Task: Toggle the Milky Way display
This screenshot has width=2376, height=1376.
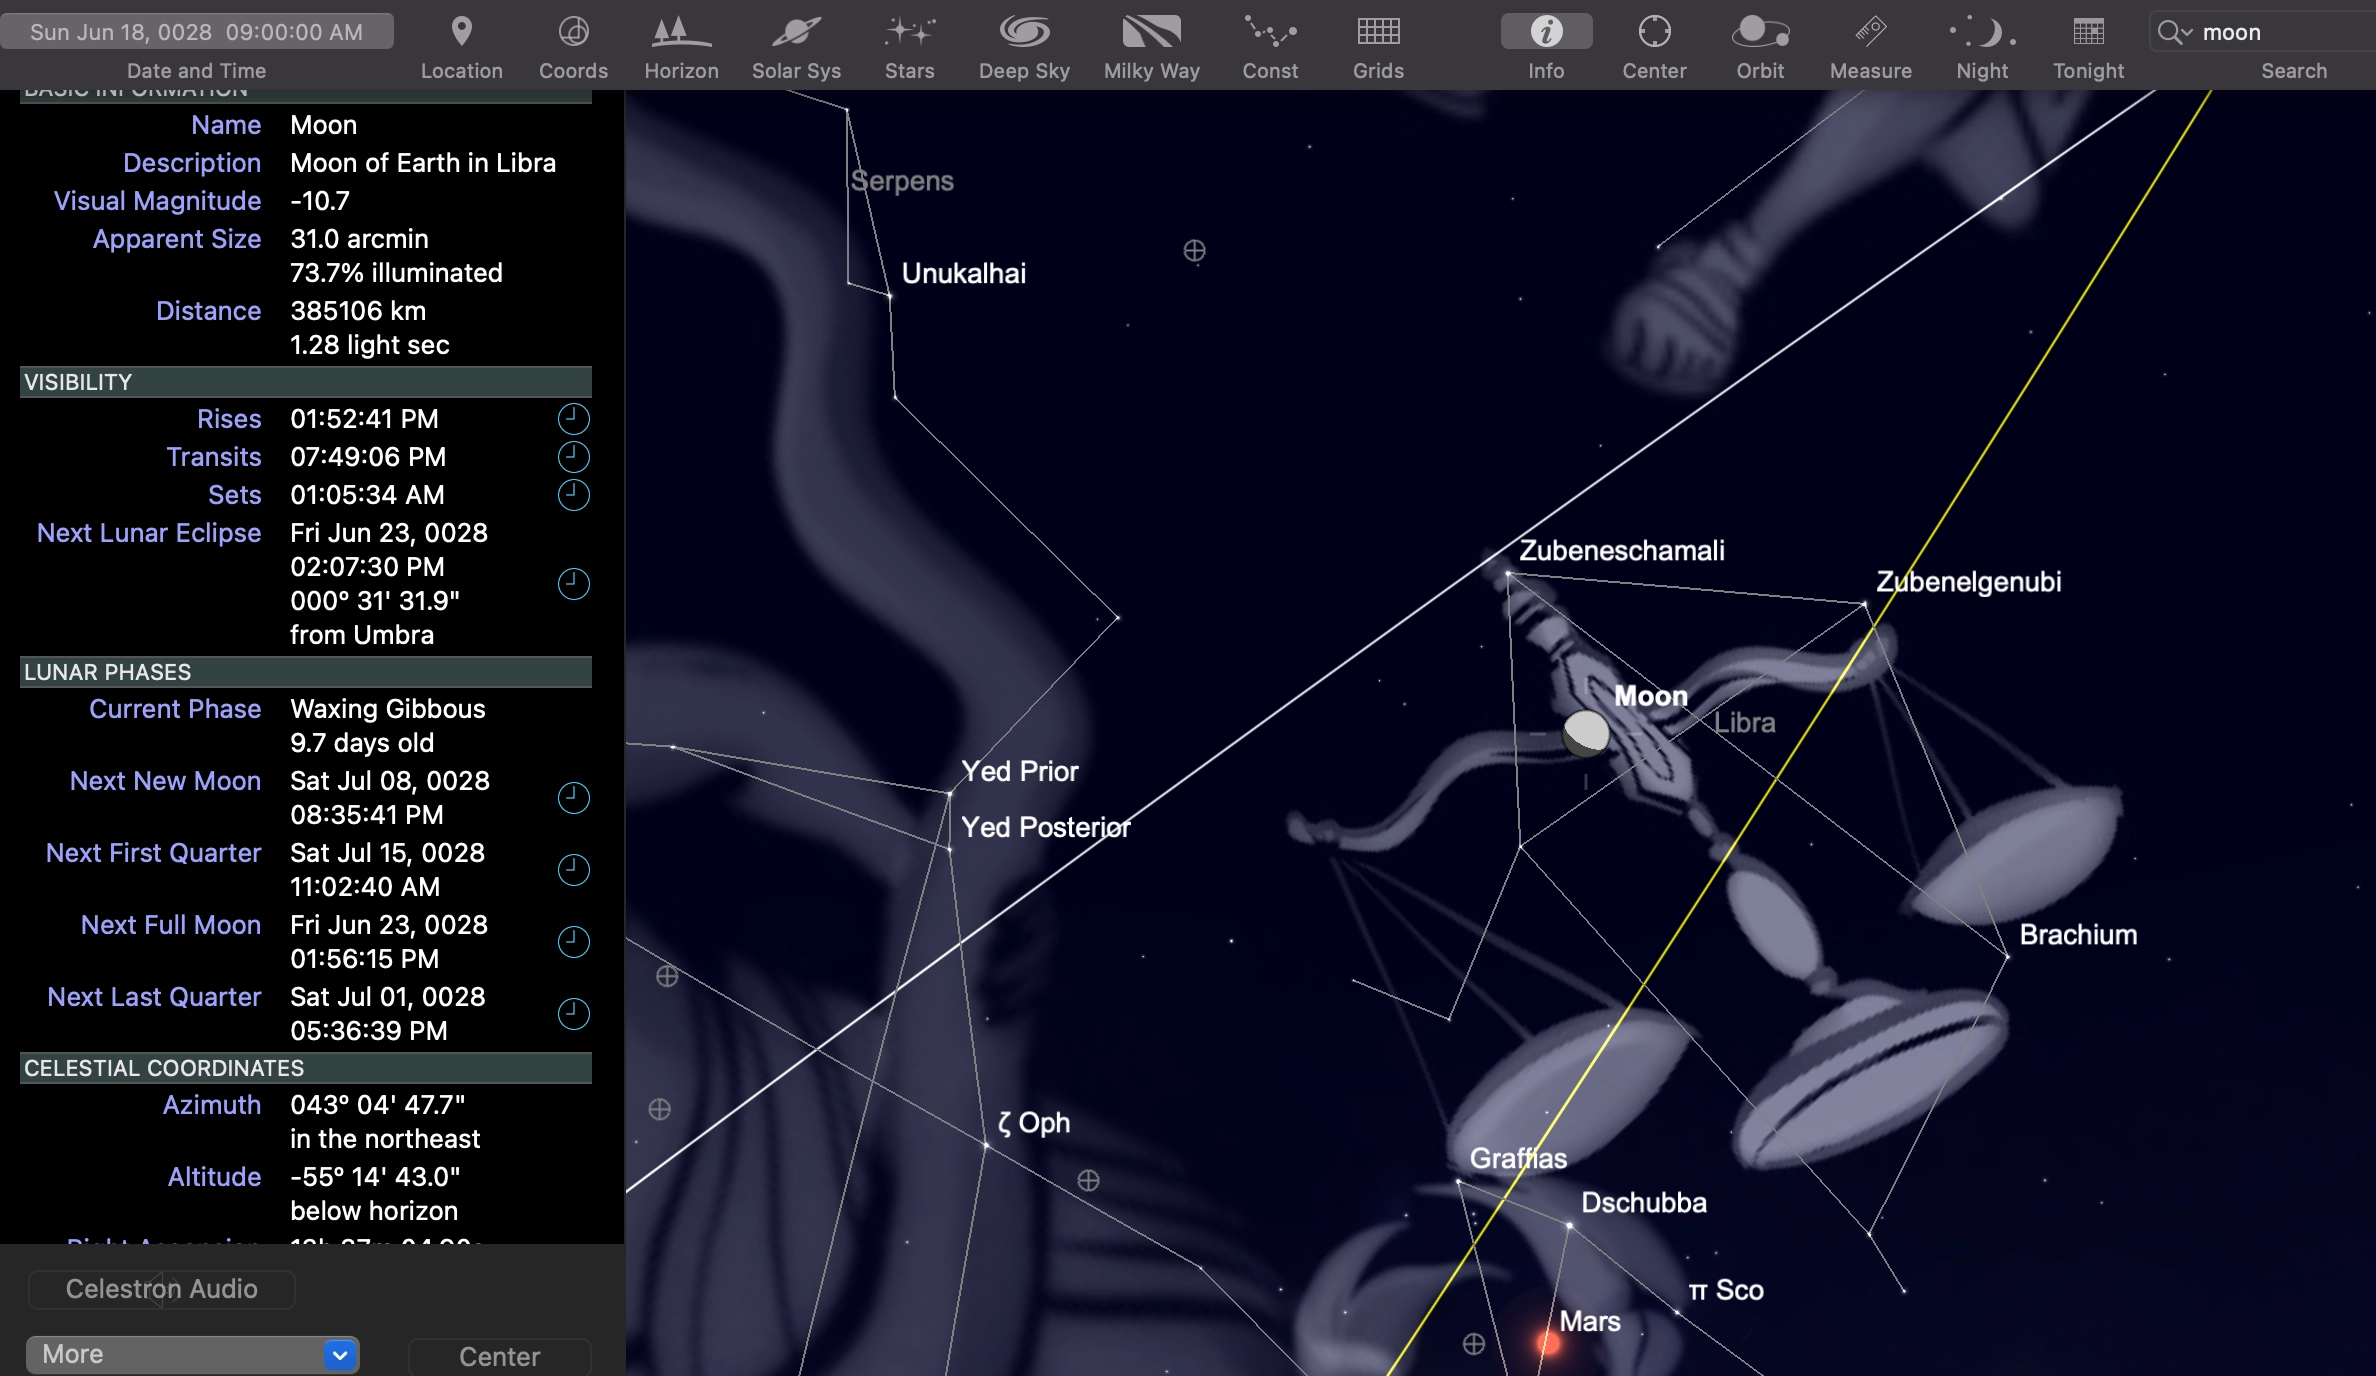Action: tap(1151, 33)
